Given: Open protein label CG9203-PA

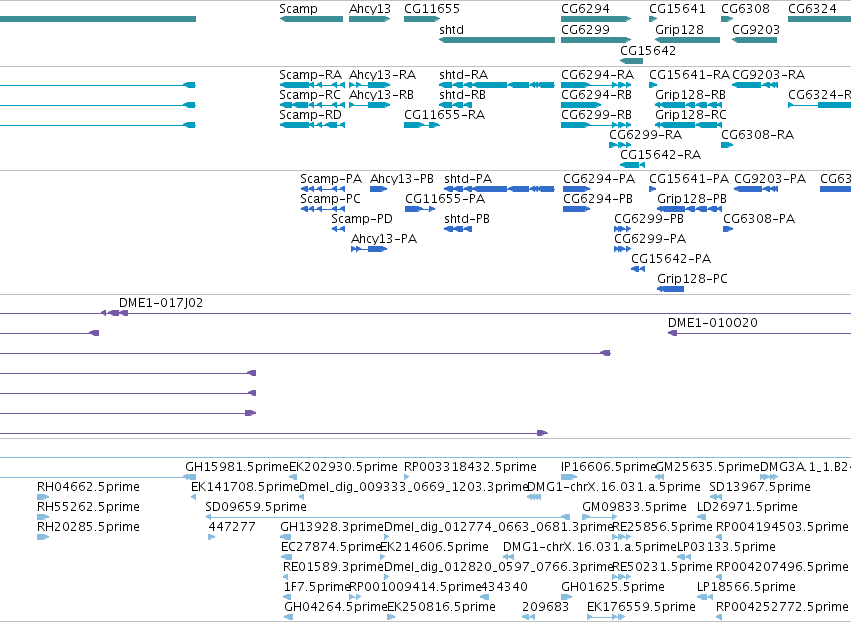Looking at the screenshot, I should pyautogui.click(x=770, y=179).
